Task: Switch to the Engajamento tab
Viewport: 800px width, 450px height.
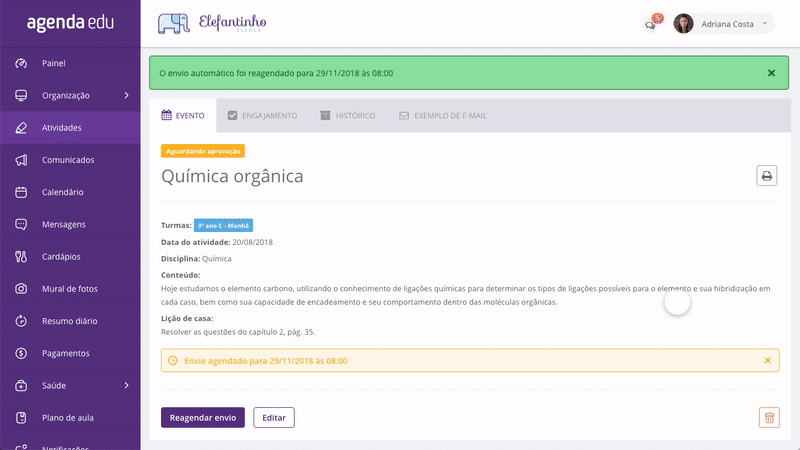Action: 262,115
